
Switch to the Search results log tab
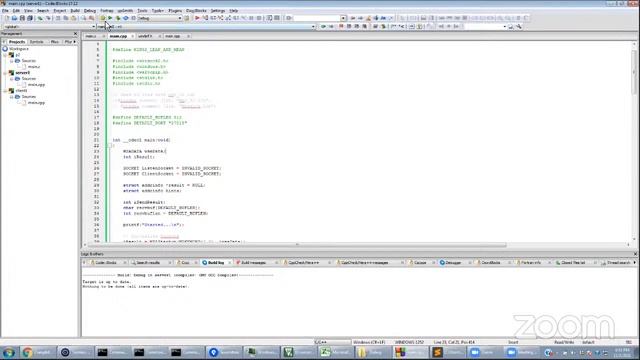click(x=149, y=263)
